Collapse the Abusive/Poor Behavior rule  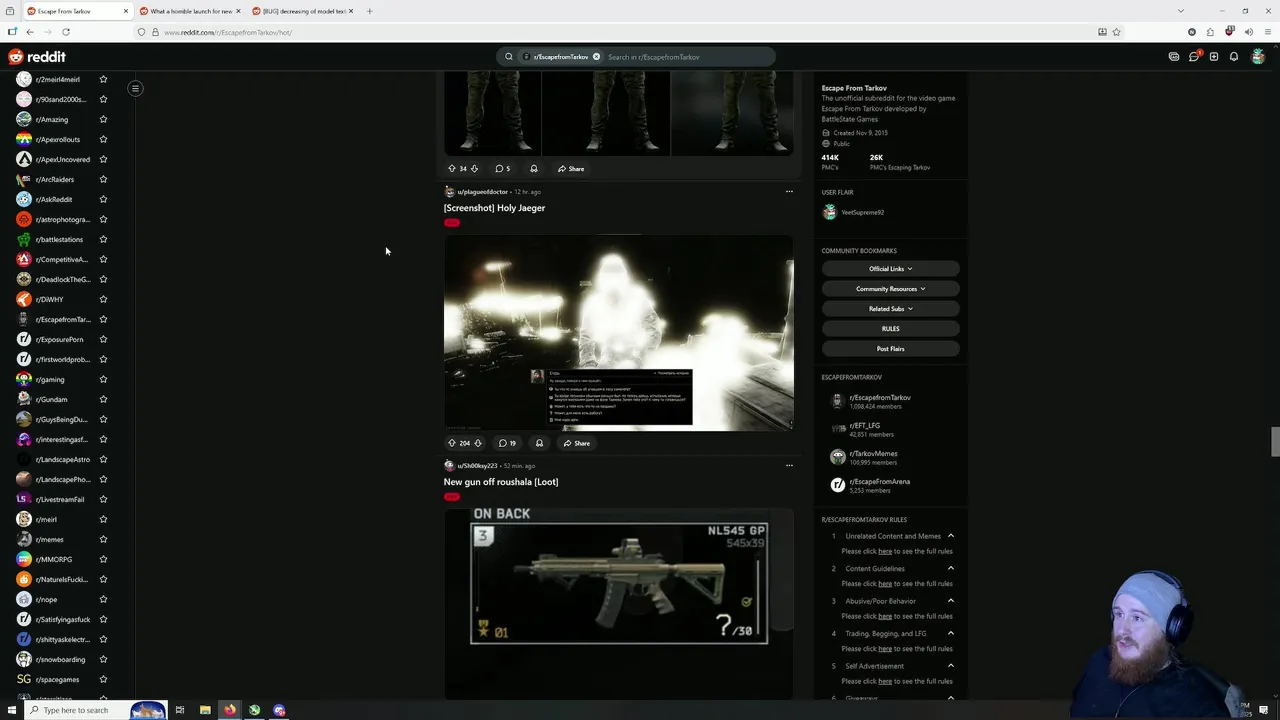coord(951,601)
